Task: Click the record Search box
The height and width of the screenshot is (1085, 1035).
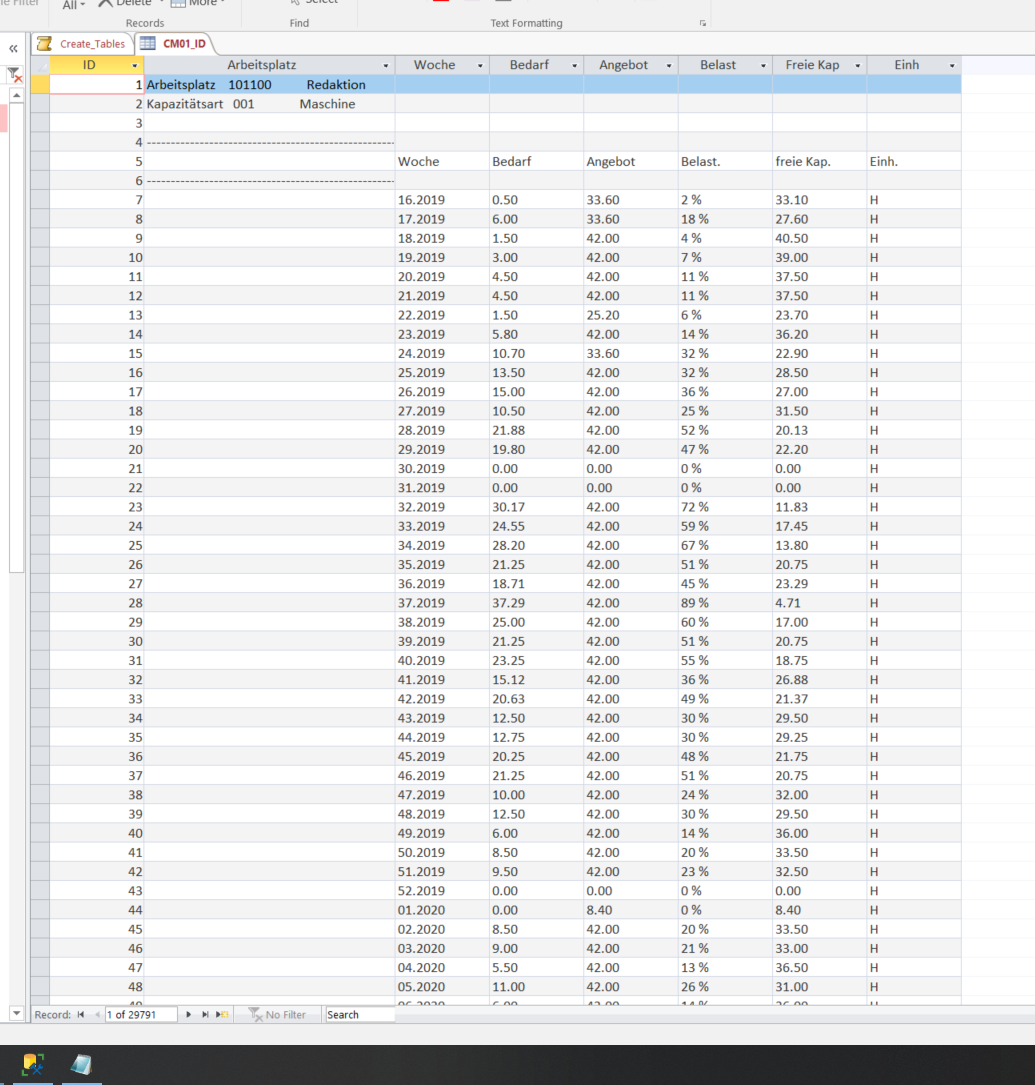Action: (360, 1014)
